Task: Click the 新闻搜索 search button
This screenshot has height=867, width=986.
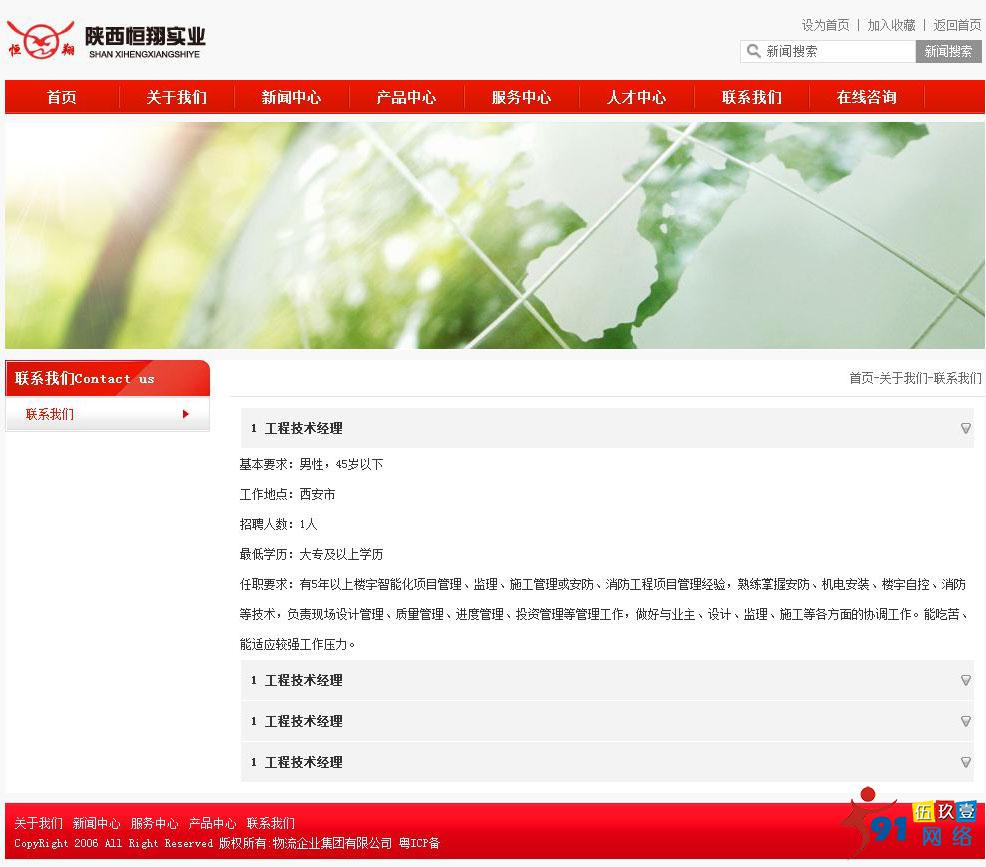Action: tap(946, 51)
